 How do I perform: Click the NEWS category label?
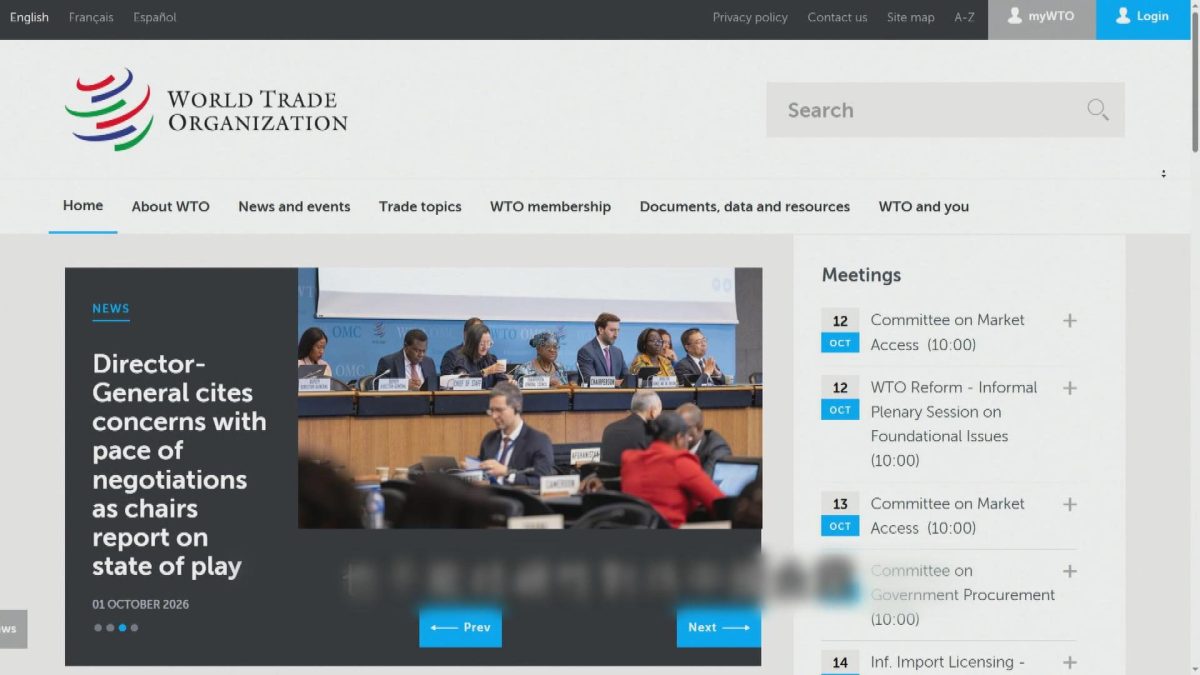111,309
